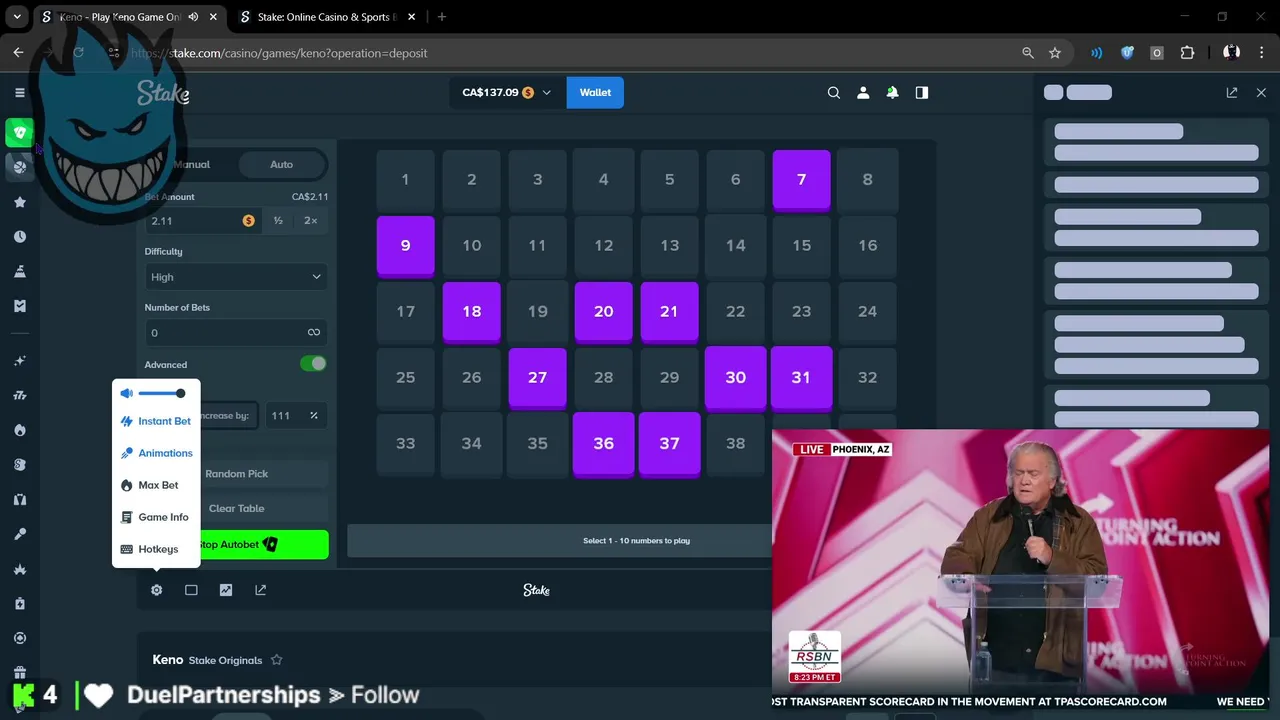This screenshot has height=720, width=1280.
Task: Open a new browser tab
Action: [442, 17]
